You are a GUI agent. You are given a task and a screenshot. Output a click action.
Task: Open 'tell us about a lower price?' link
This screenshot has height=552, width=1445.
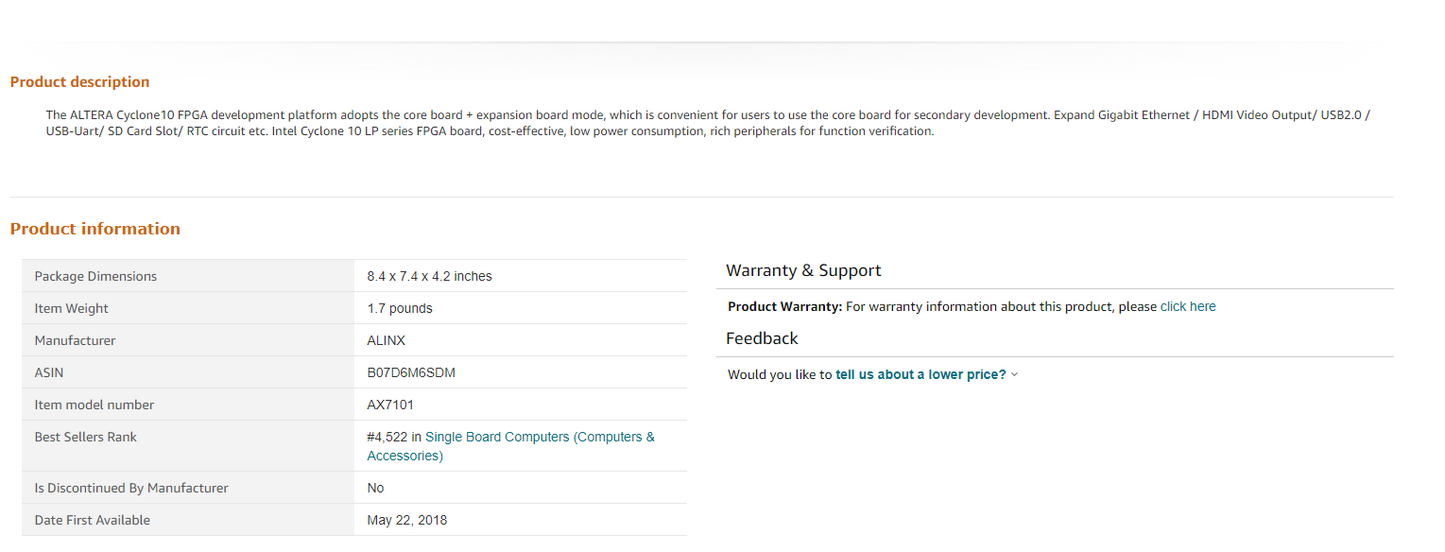coord(921,375)
